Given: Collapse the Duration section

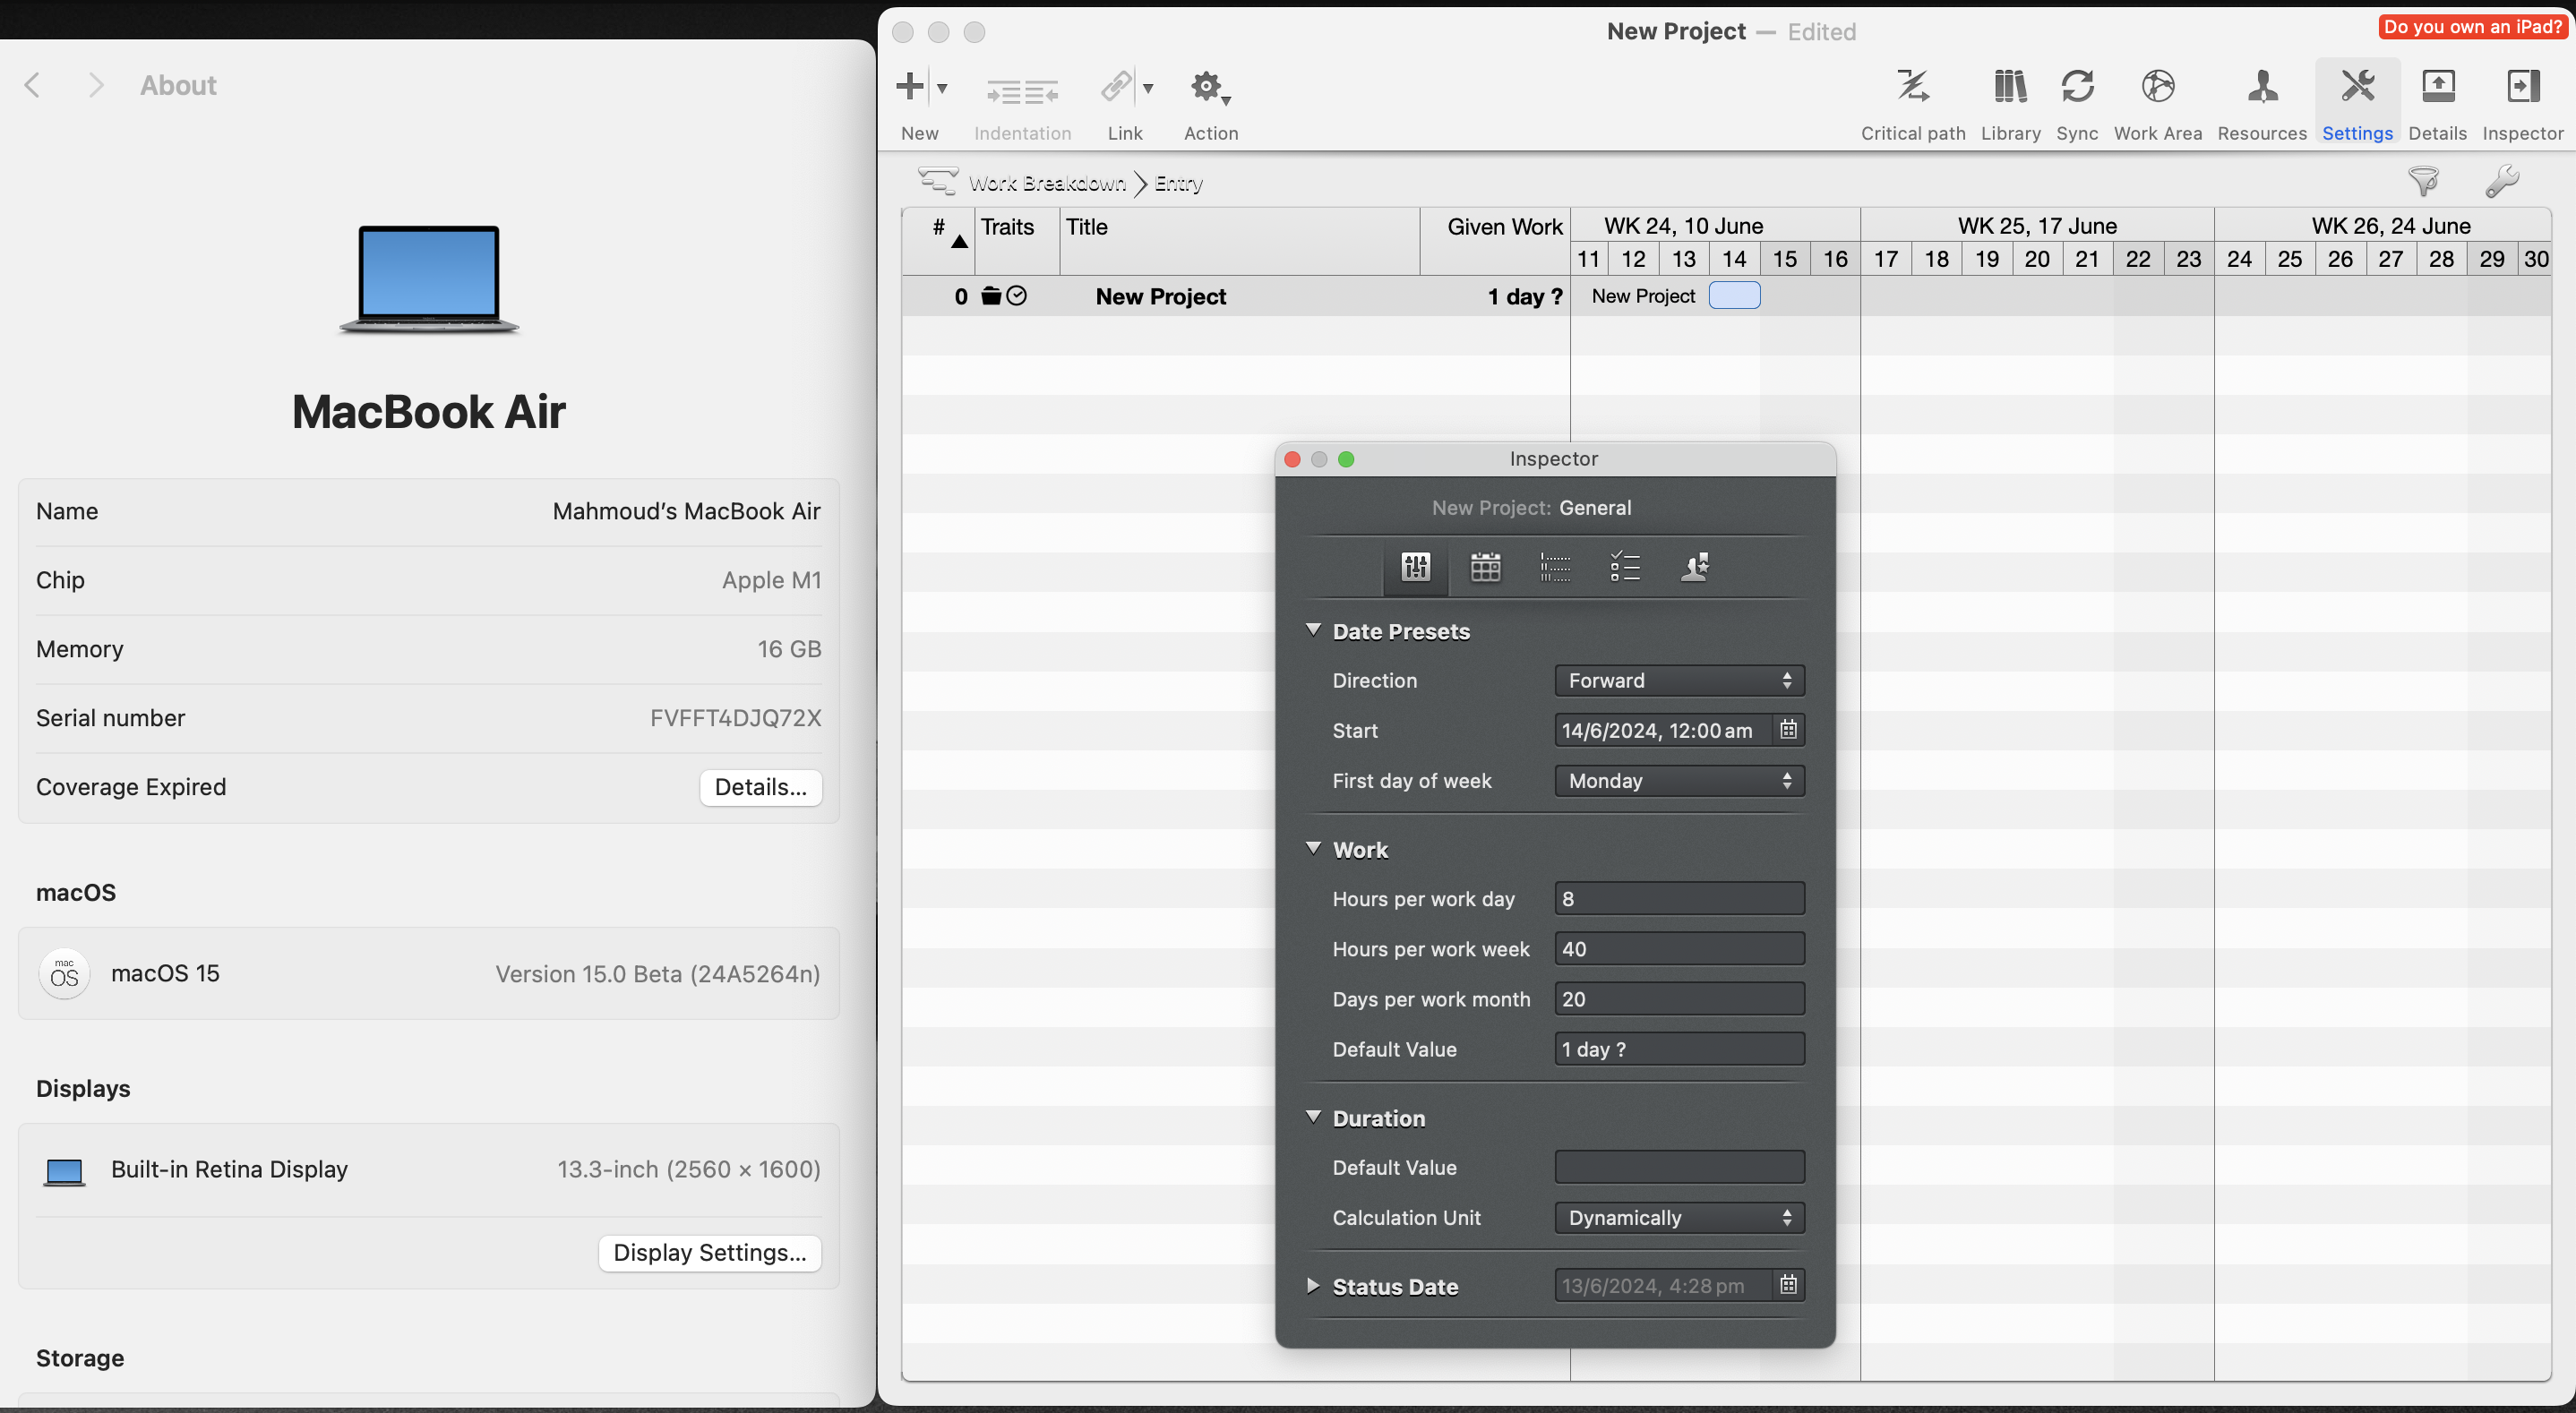Looking at the screenshot, I should [x=1313, y=1117].
